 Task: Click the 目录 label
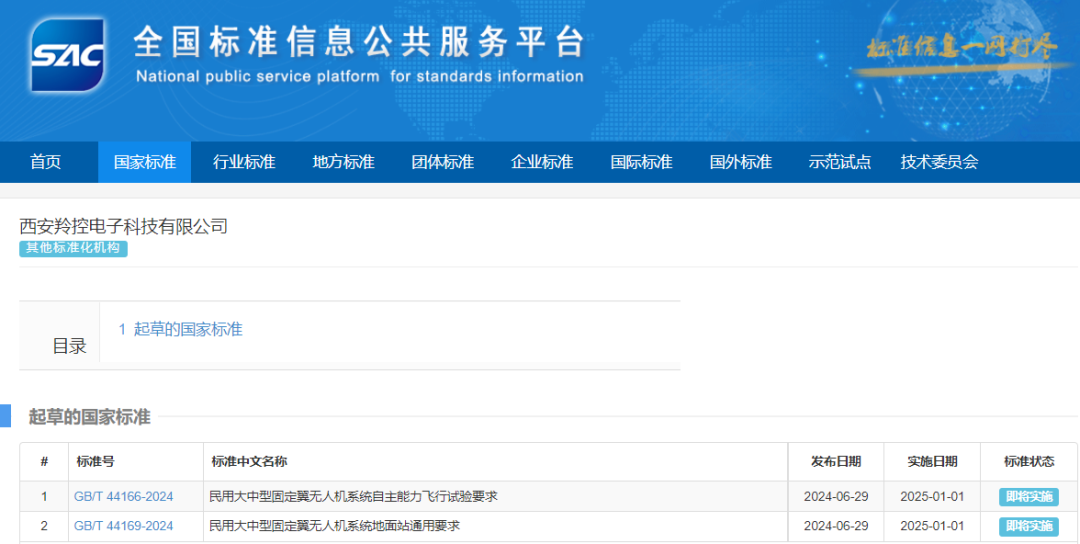(70, 346)
